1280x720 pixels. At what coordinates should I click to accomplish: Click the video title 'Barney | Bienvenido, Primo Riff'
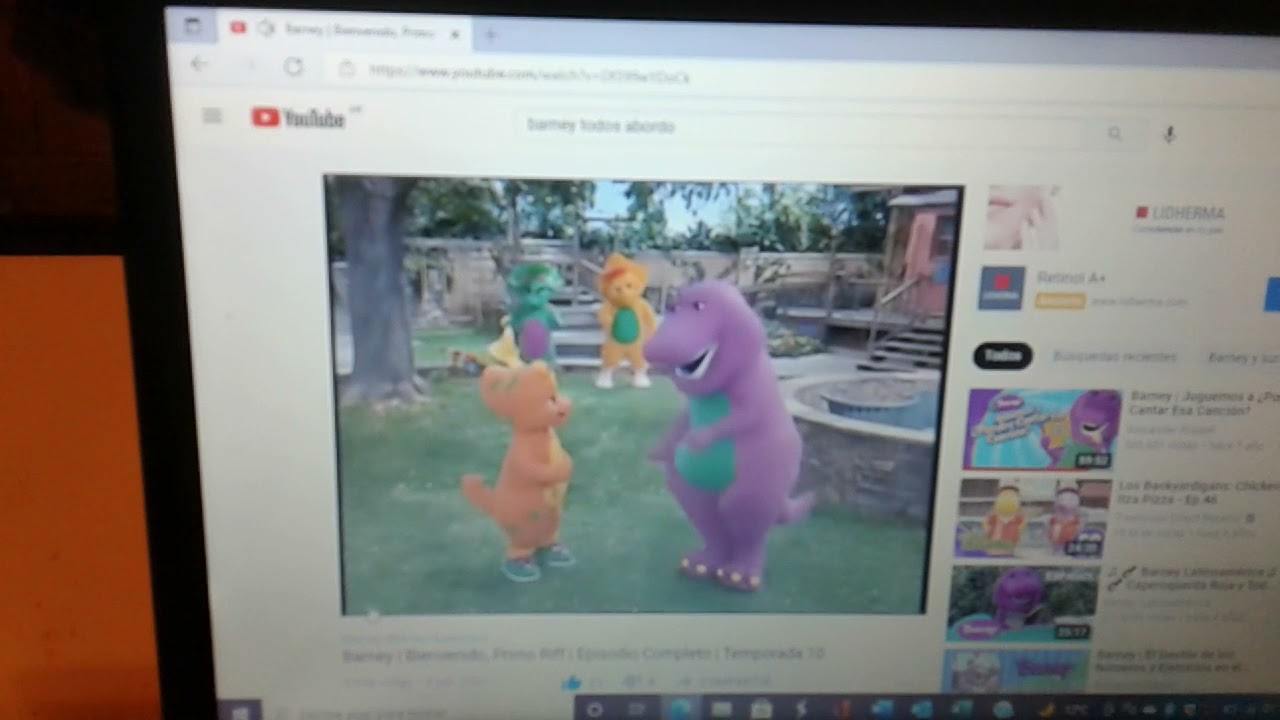click(x=583, y=655)
